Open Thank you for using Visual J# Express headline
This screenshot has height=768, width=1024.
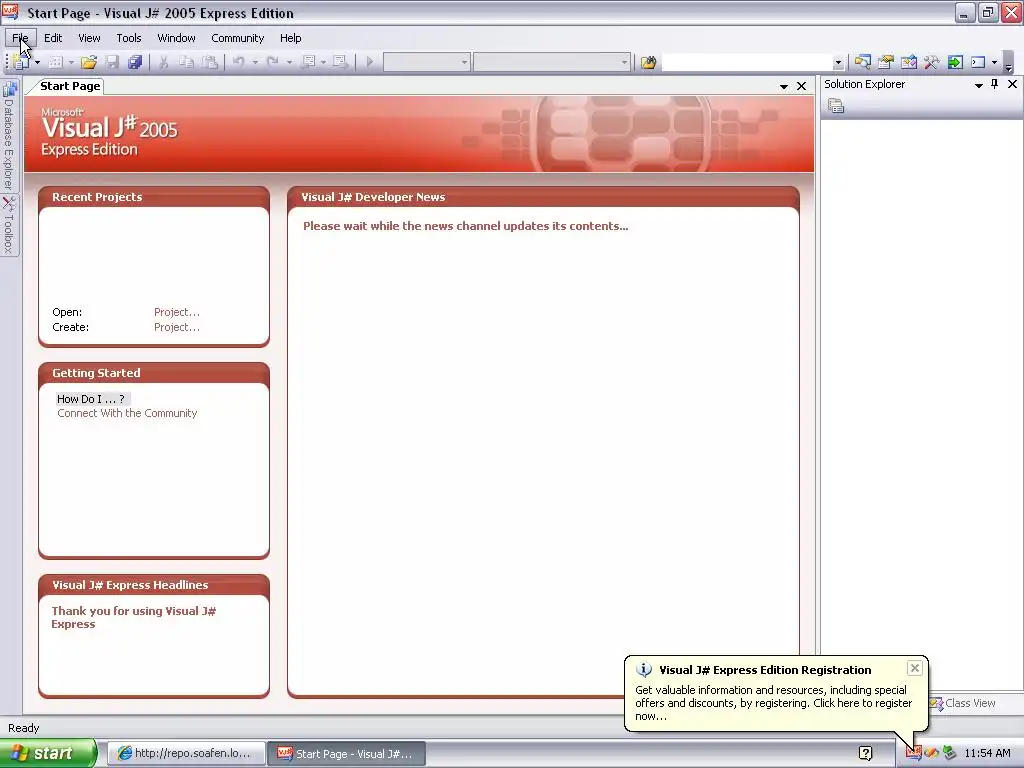[134, 618]
